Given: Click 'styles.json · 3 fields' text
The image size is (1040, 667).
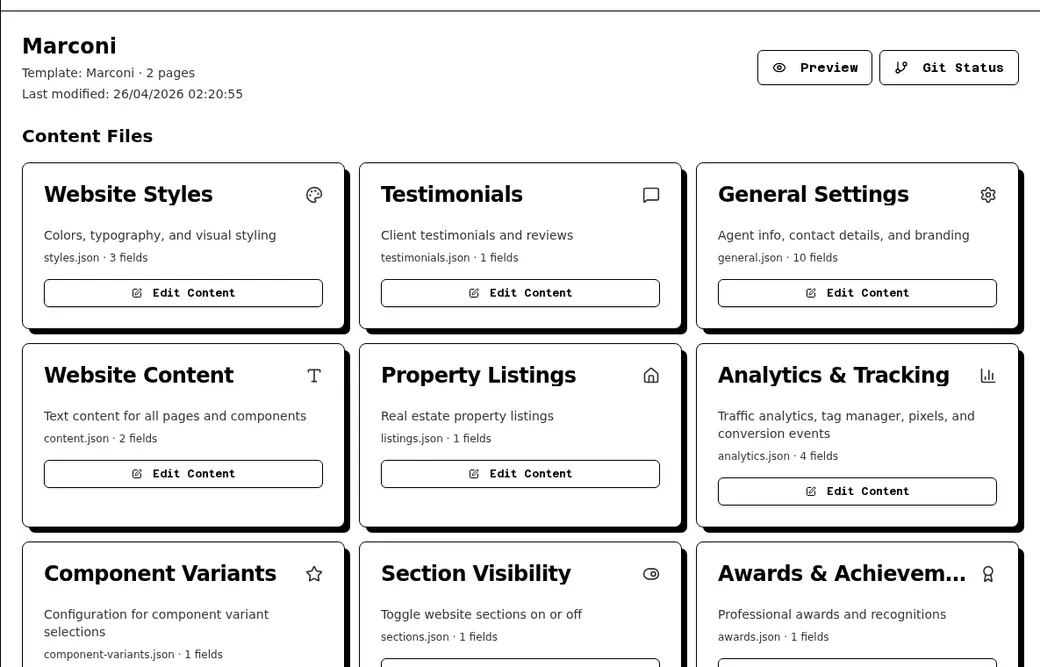Looking at the screenshot, I should click(x=96, y=258).
